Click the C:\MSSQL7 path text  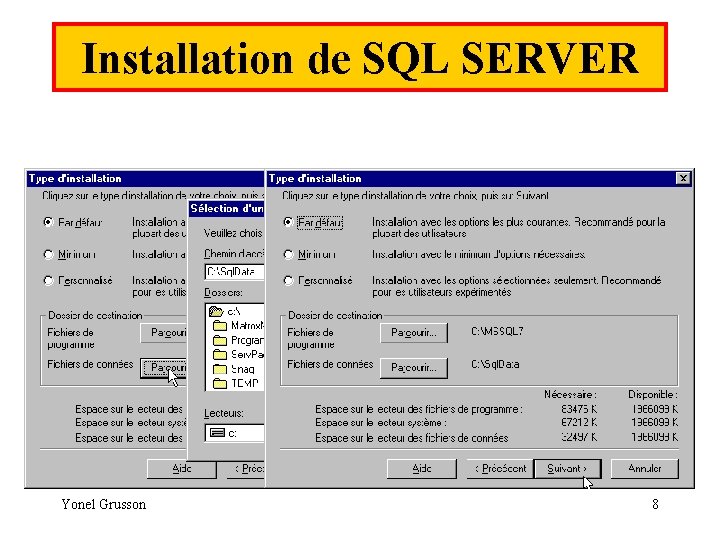pyautogui.click(x=497, y=331)
